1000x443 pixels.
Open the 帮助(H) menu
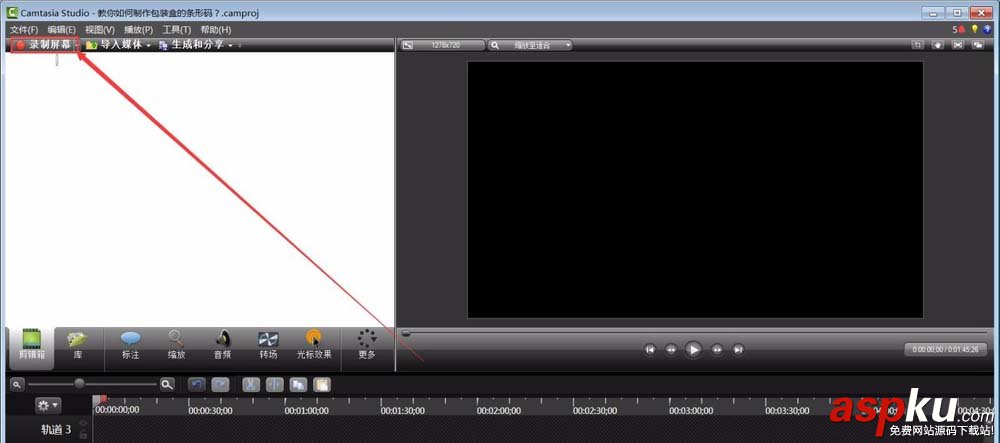click(x=216, y=29)
